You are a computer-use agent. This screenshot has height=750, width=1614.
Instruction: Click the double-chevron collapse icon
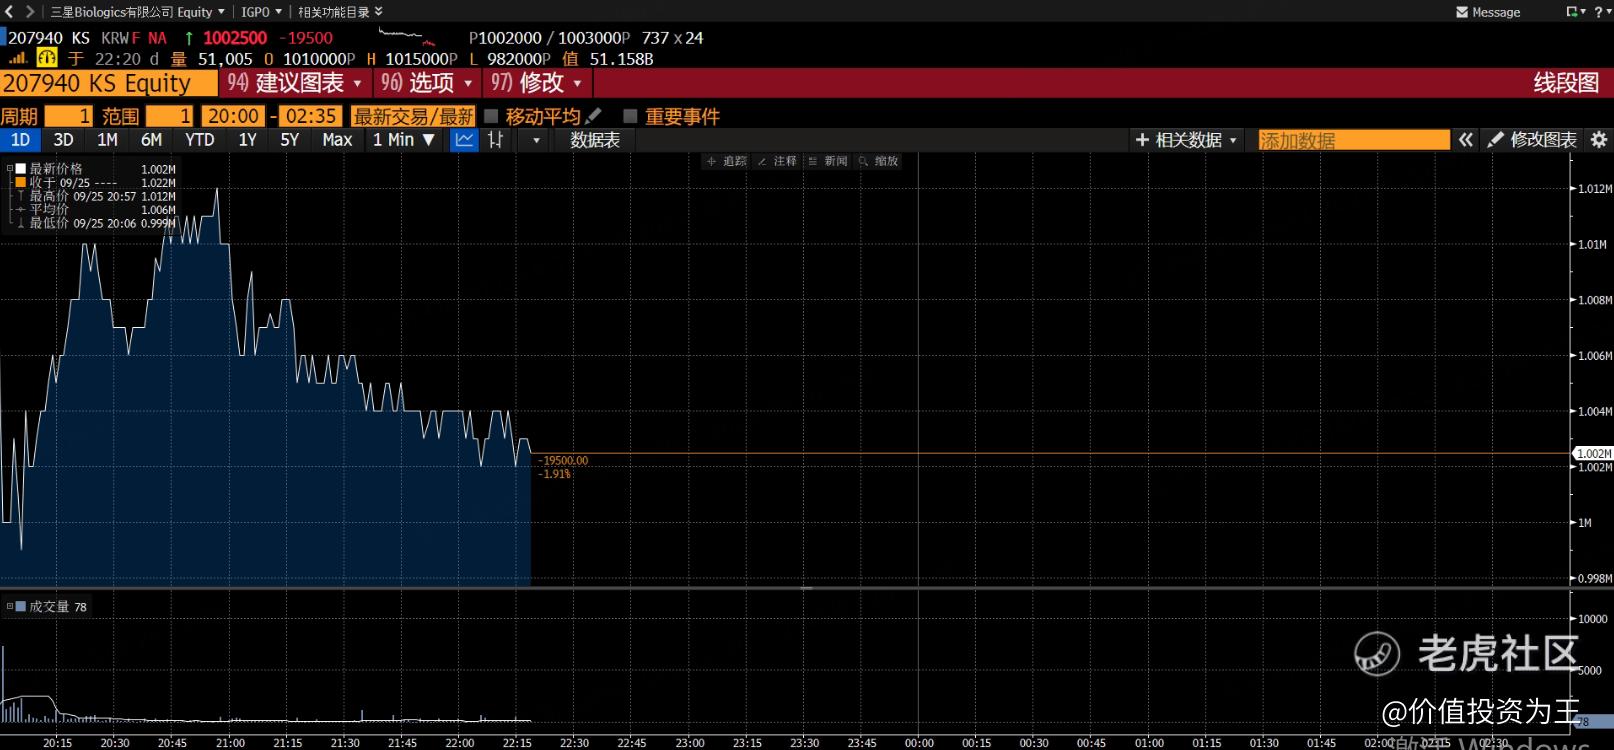pyautogui.click(x=1465, y=140)
